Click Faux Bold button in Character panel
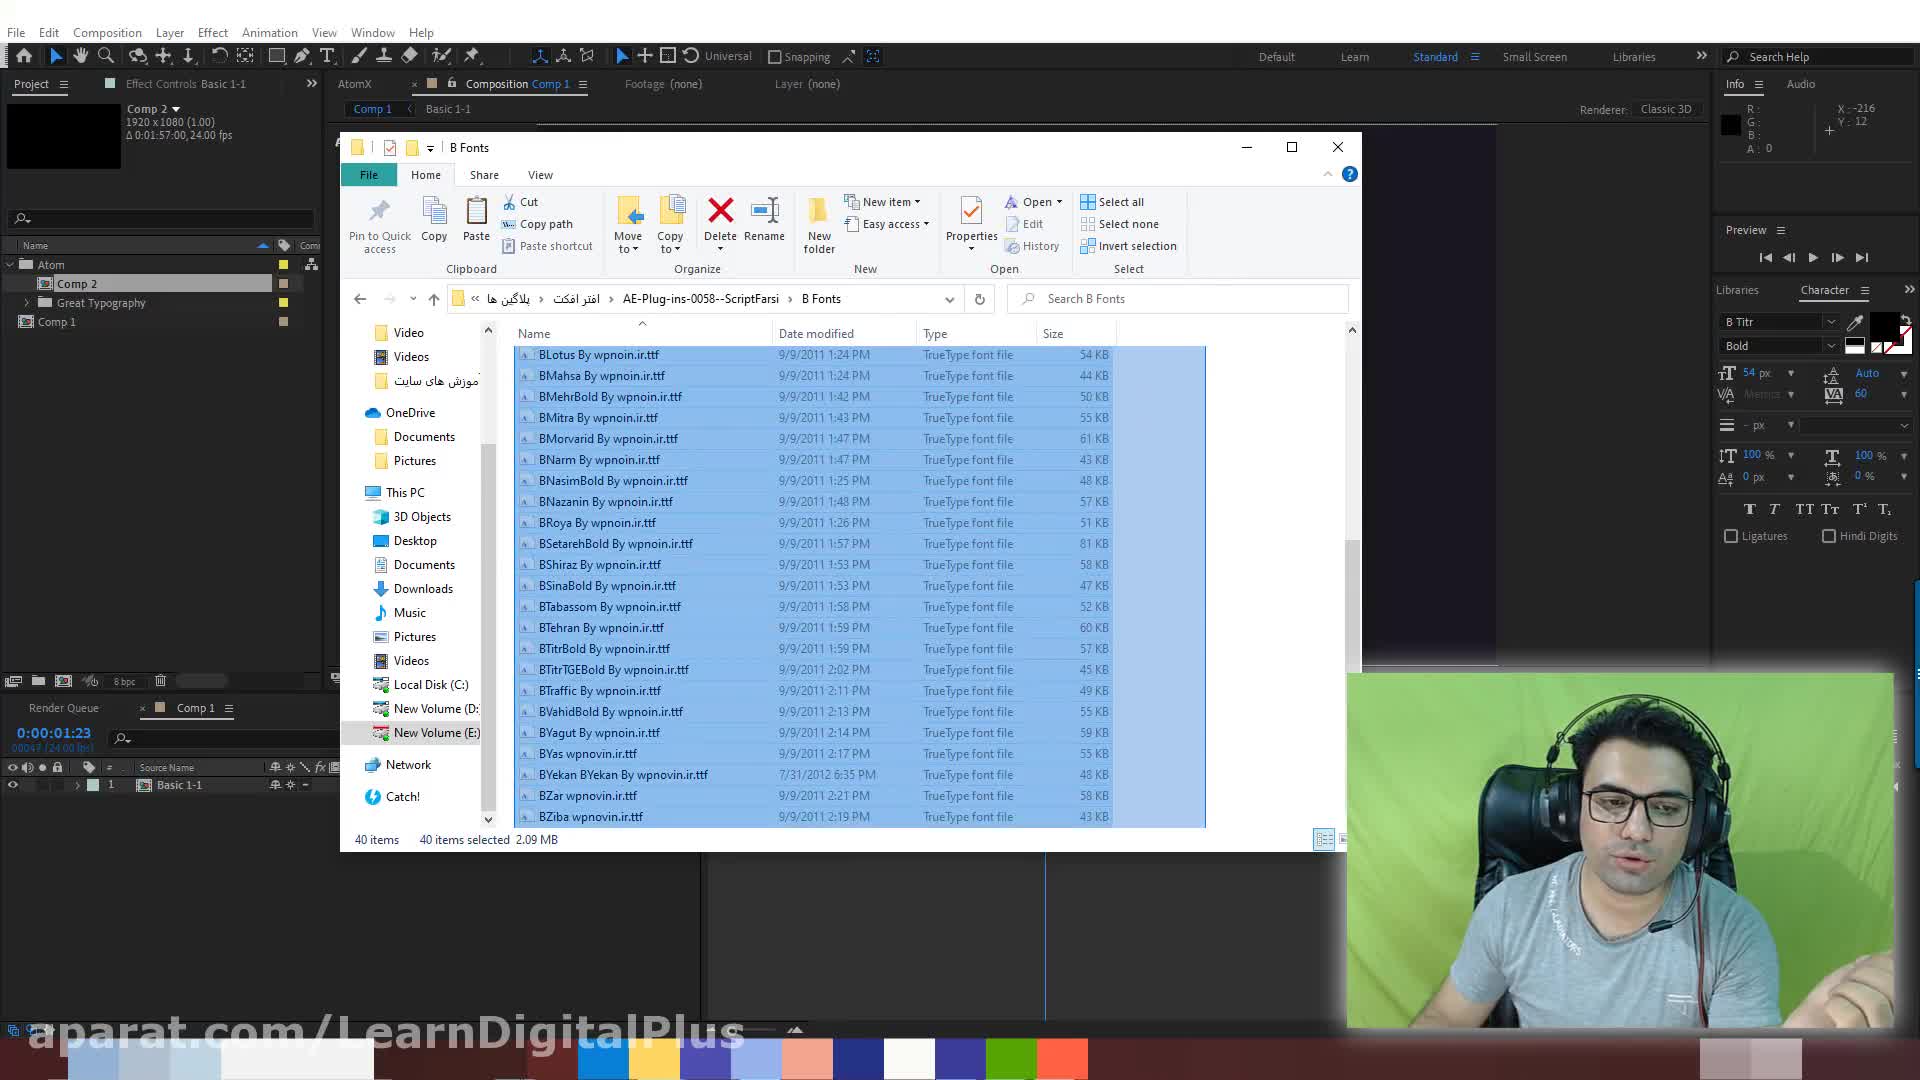Image resolution: width=1920 pixels, height=1080 pixels. coord(1750,509)
